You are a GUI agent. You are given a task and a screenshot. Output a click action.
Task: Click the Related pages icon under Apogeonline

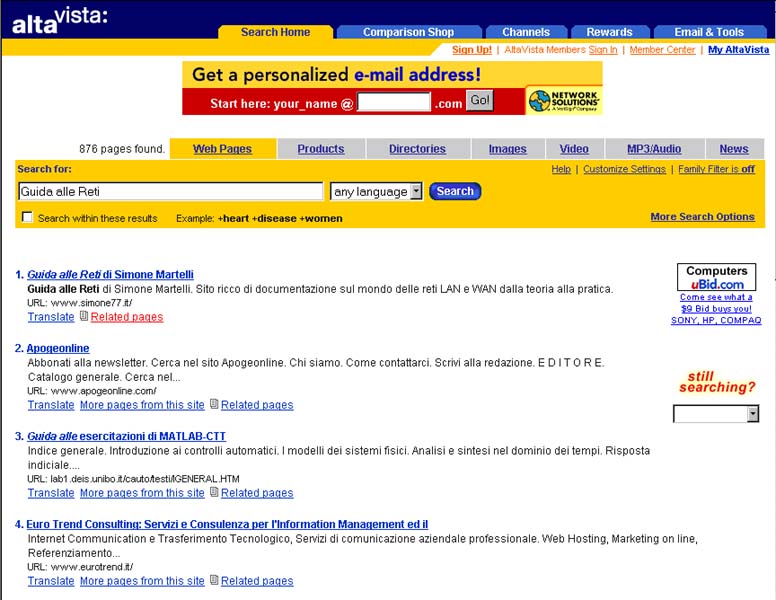point(214,405)
